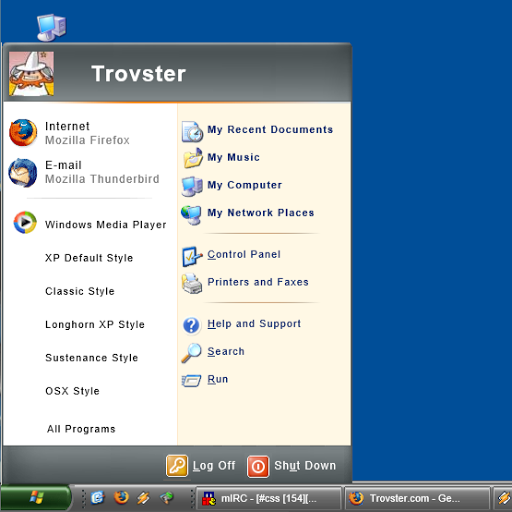Open the Run dialog icon

point(191,380)
